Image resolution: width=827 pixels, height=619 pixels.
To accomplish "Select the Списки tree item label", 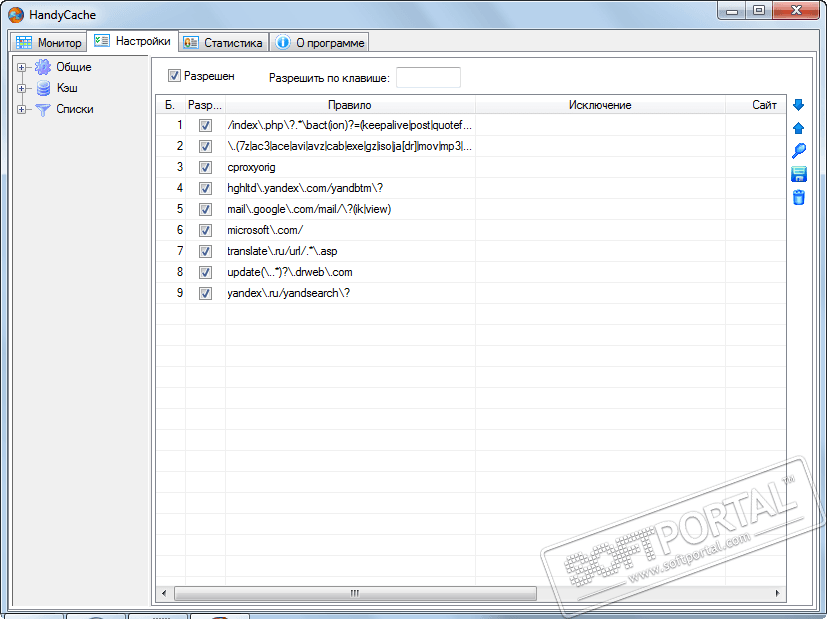I will pos(75,109).
